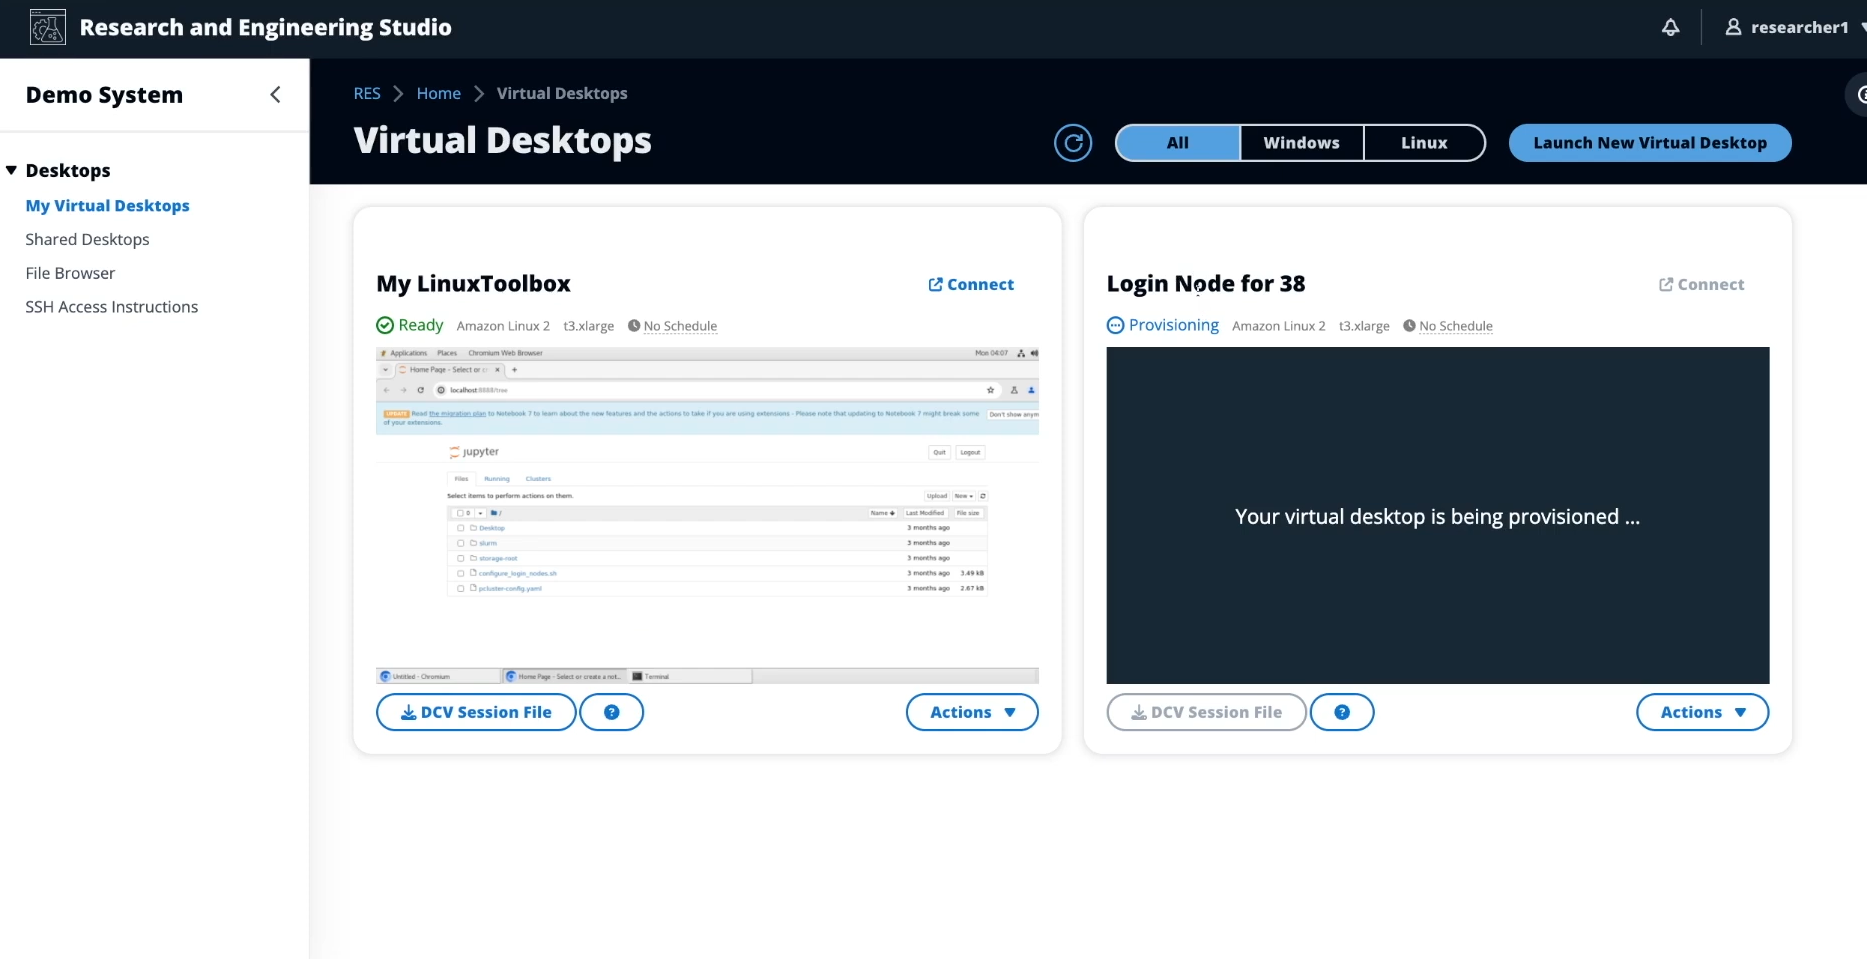The image size is (1867, 959).
Task: Click the researcher1 profile icon
Action: coord(1733,27)
